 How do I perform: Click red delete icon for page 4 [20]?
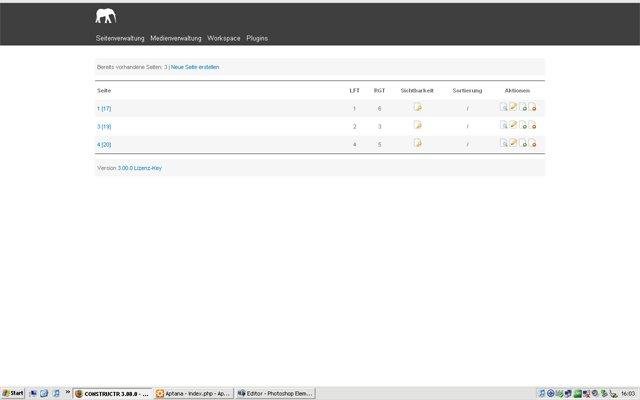tap(532, 143)
